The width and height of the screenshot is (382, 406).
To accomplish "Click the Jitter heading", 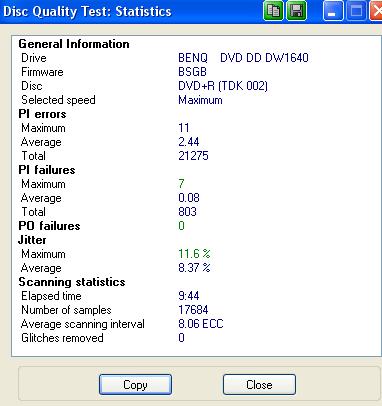I will [32, 240].
